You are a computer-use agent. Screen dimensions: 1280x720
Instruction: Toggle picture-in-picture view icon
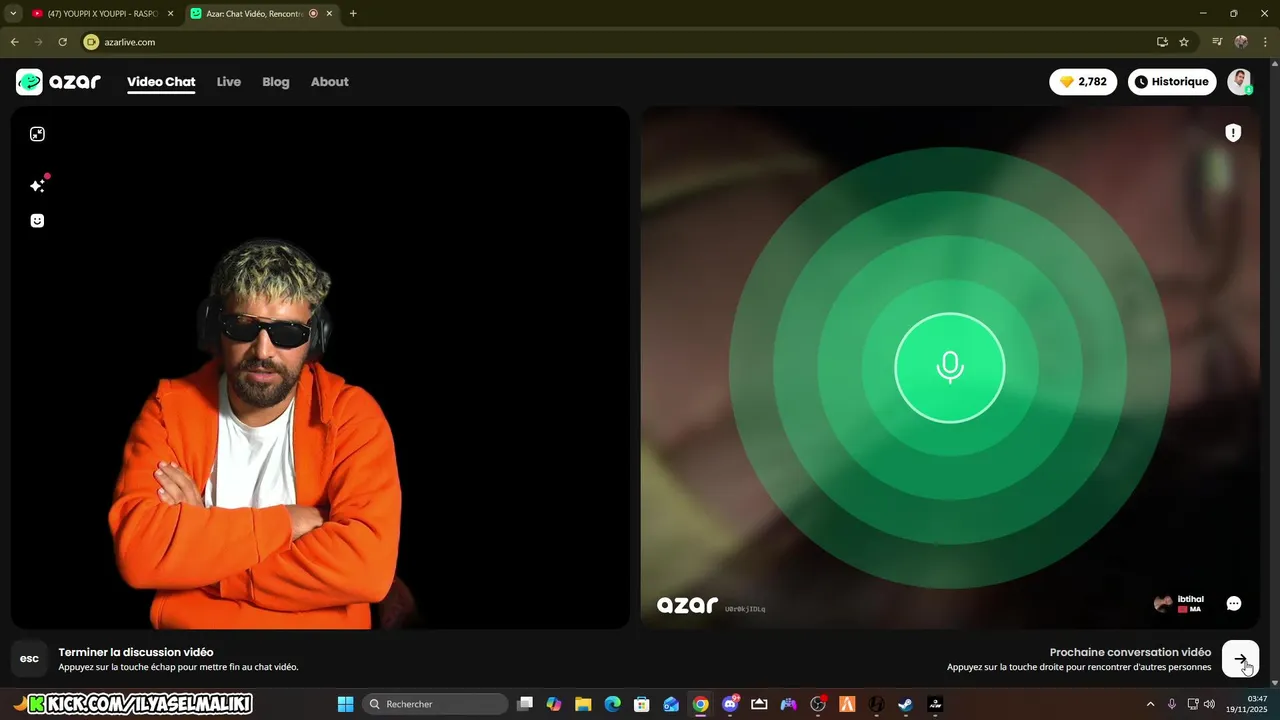(x=37, y=134)
